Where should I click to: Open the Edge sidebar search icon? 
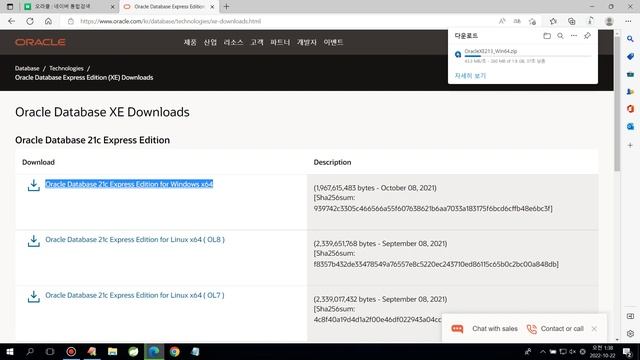click(x=630, y=39)
